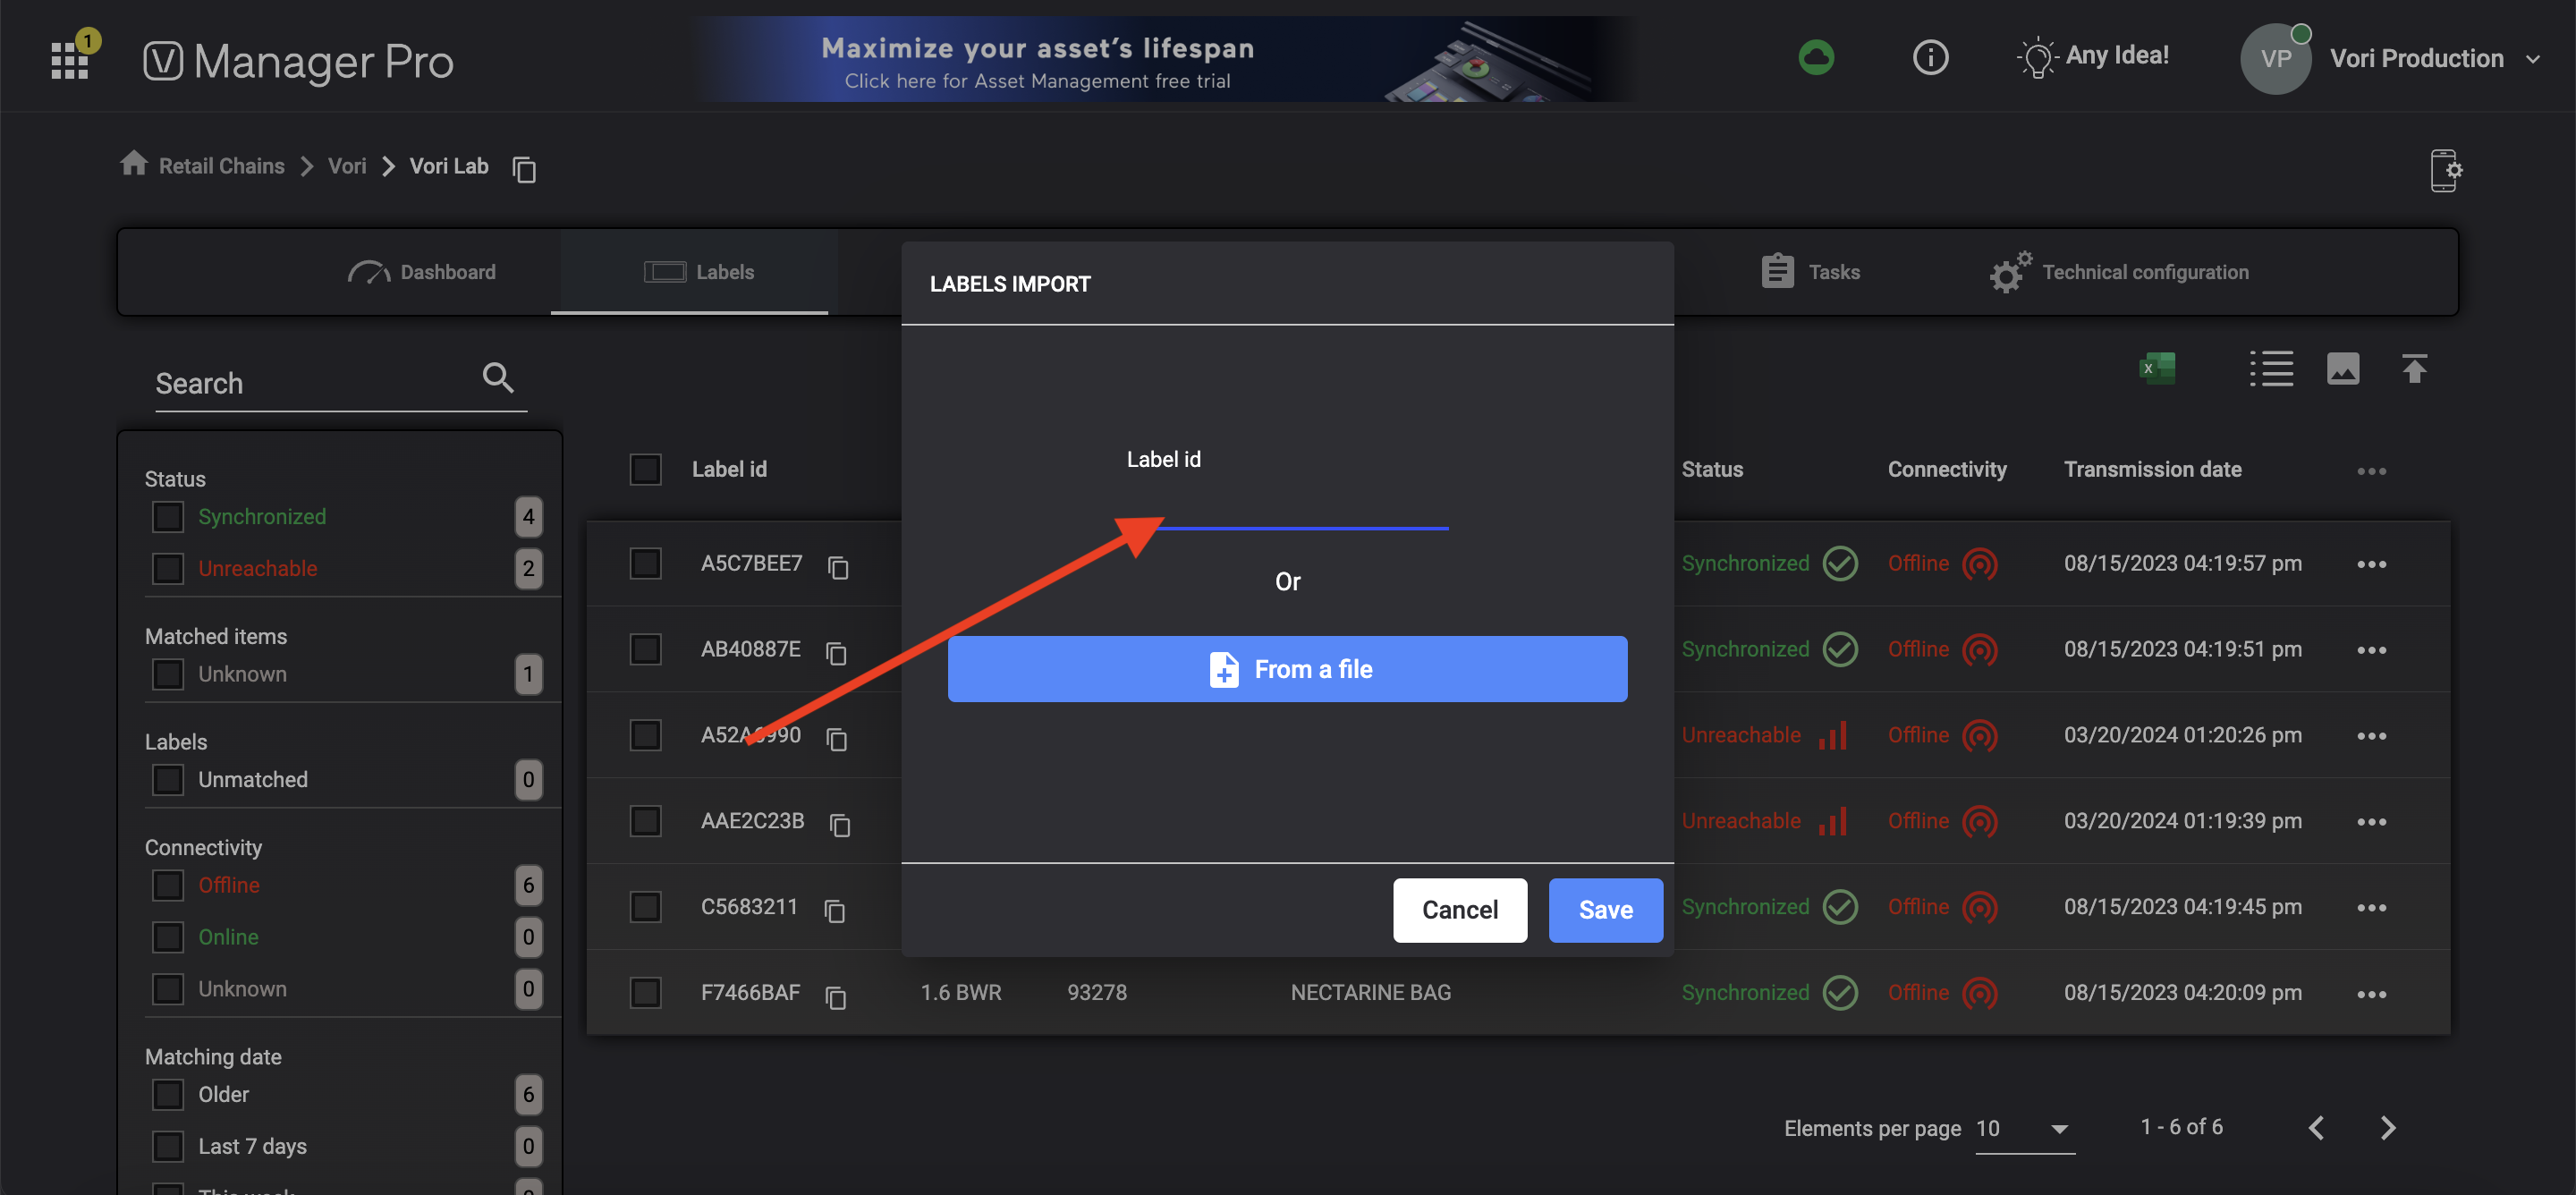
Task: Open the Technical configuration tab
Action: (2118, 272)
